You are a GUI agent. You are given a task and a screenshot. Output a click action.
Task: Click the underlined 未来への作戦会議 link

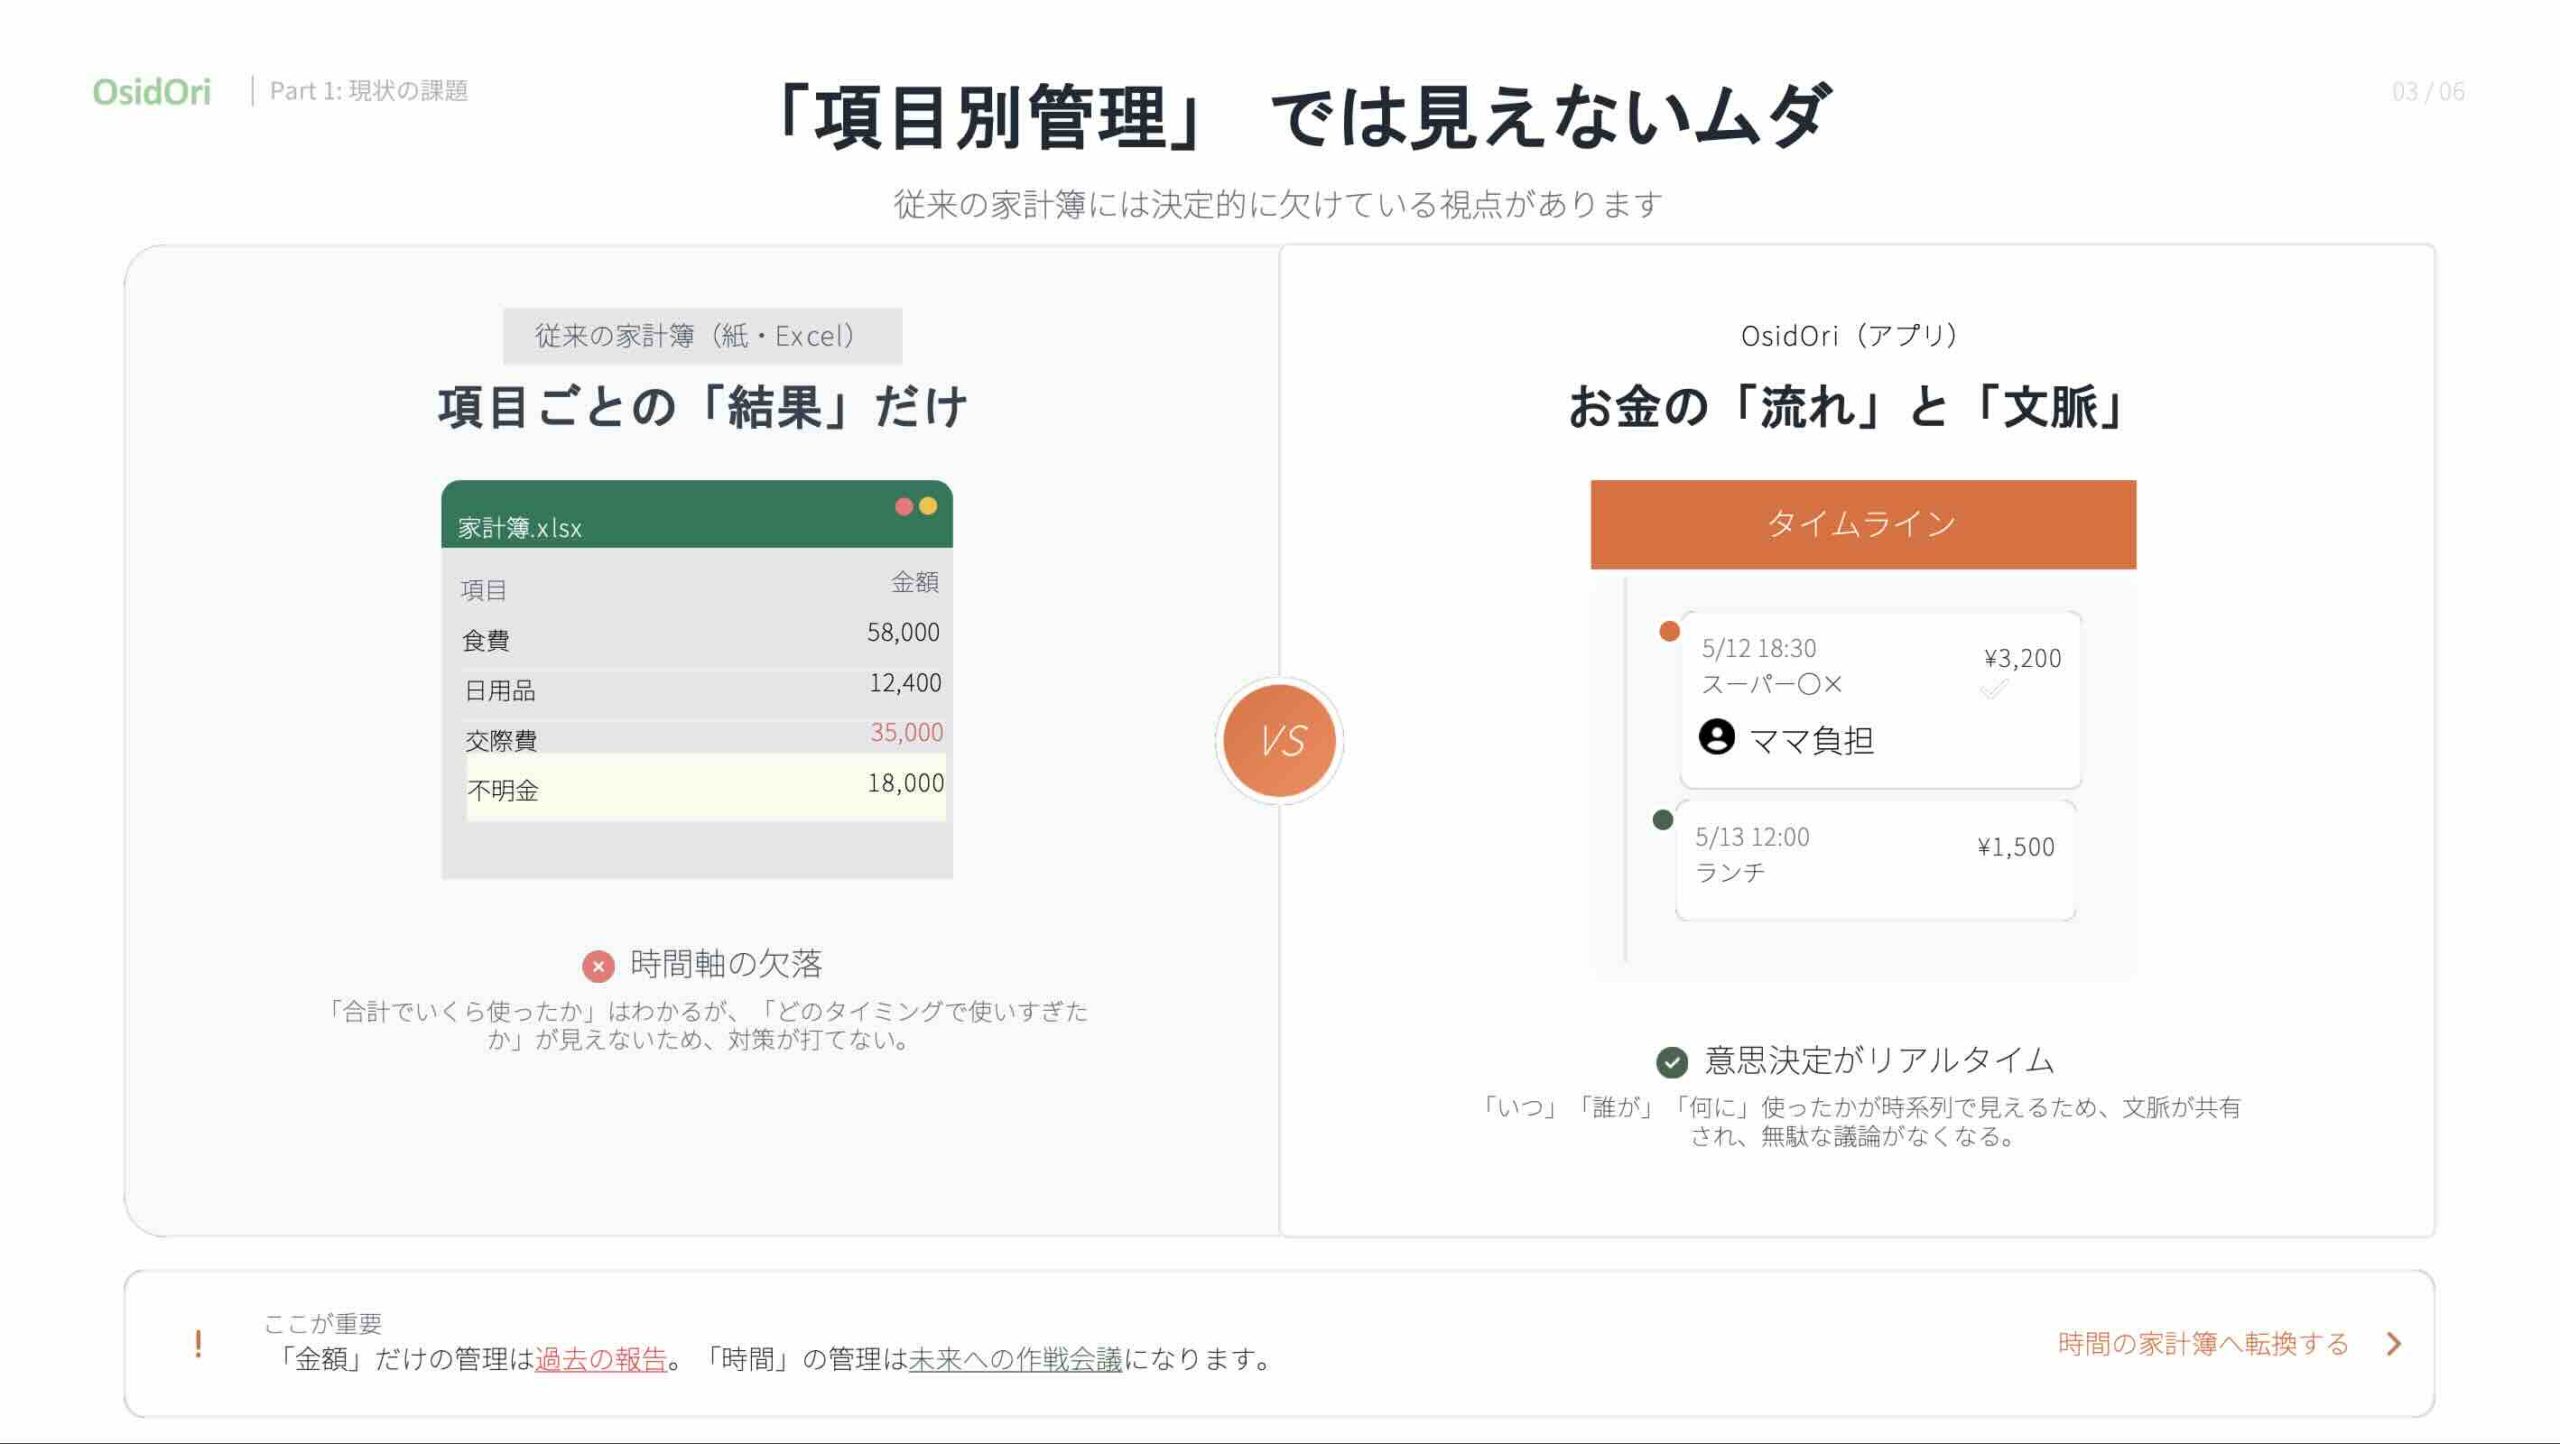coord(1014,1359)
